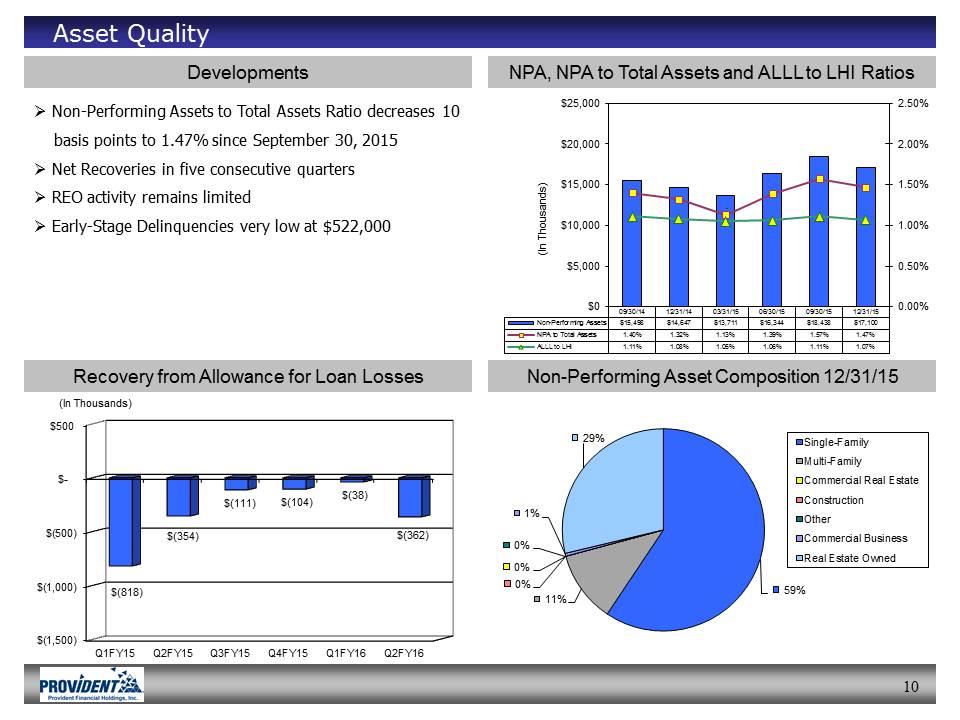Click the 09/30/14 Non-Performing Assets bar
The height and width of the screenshot is (720, 960).
(632, 243)
